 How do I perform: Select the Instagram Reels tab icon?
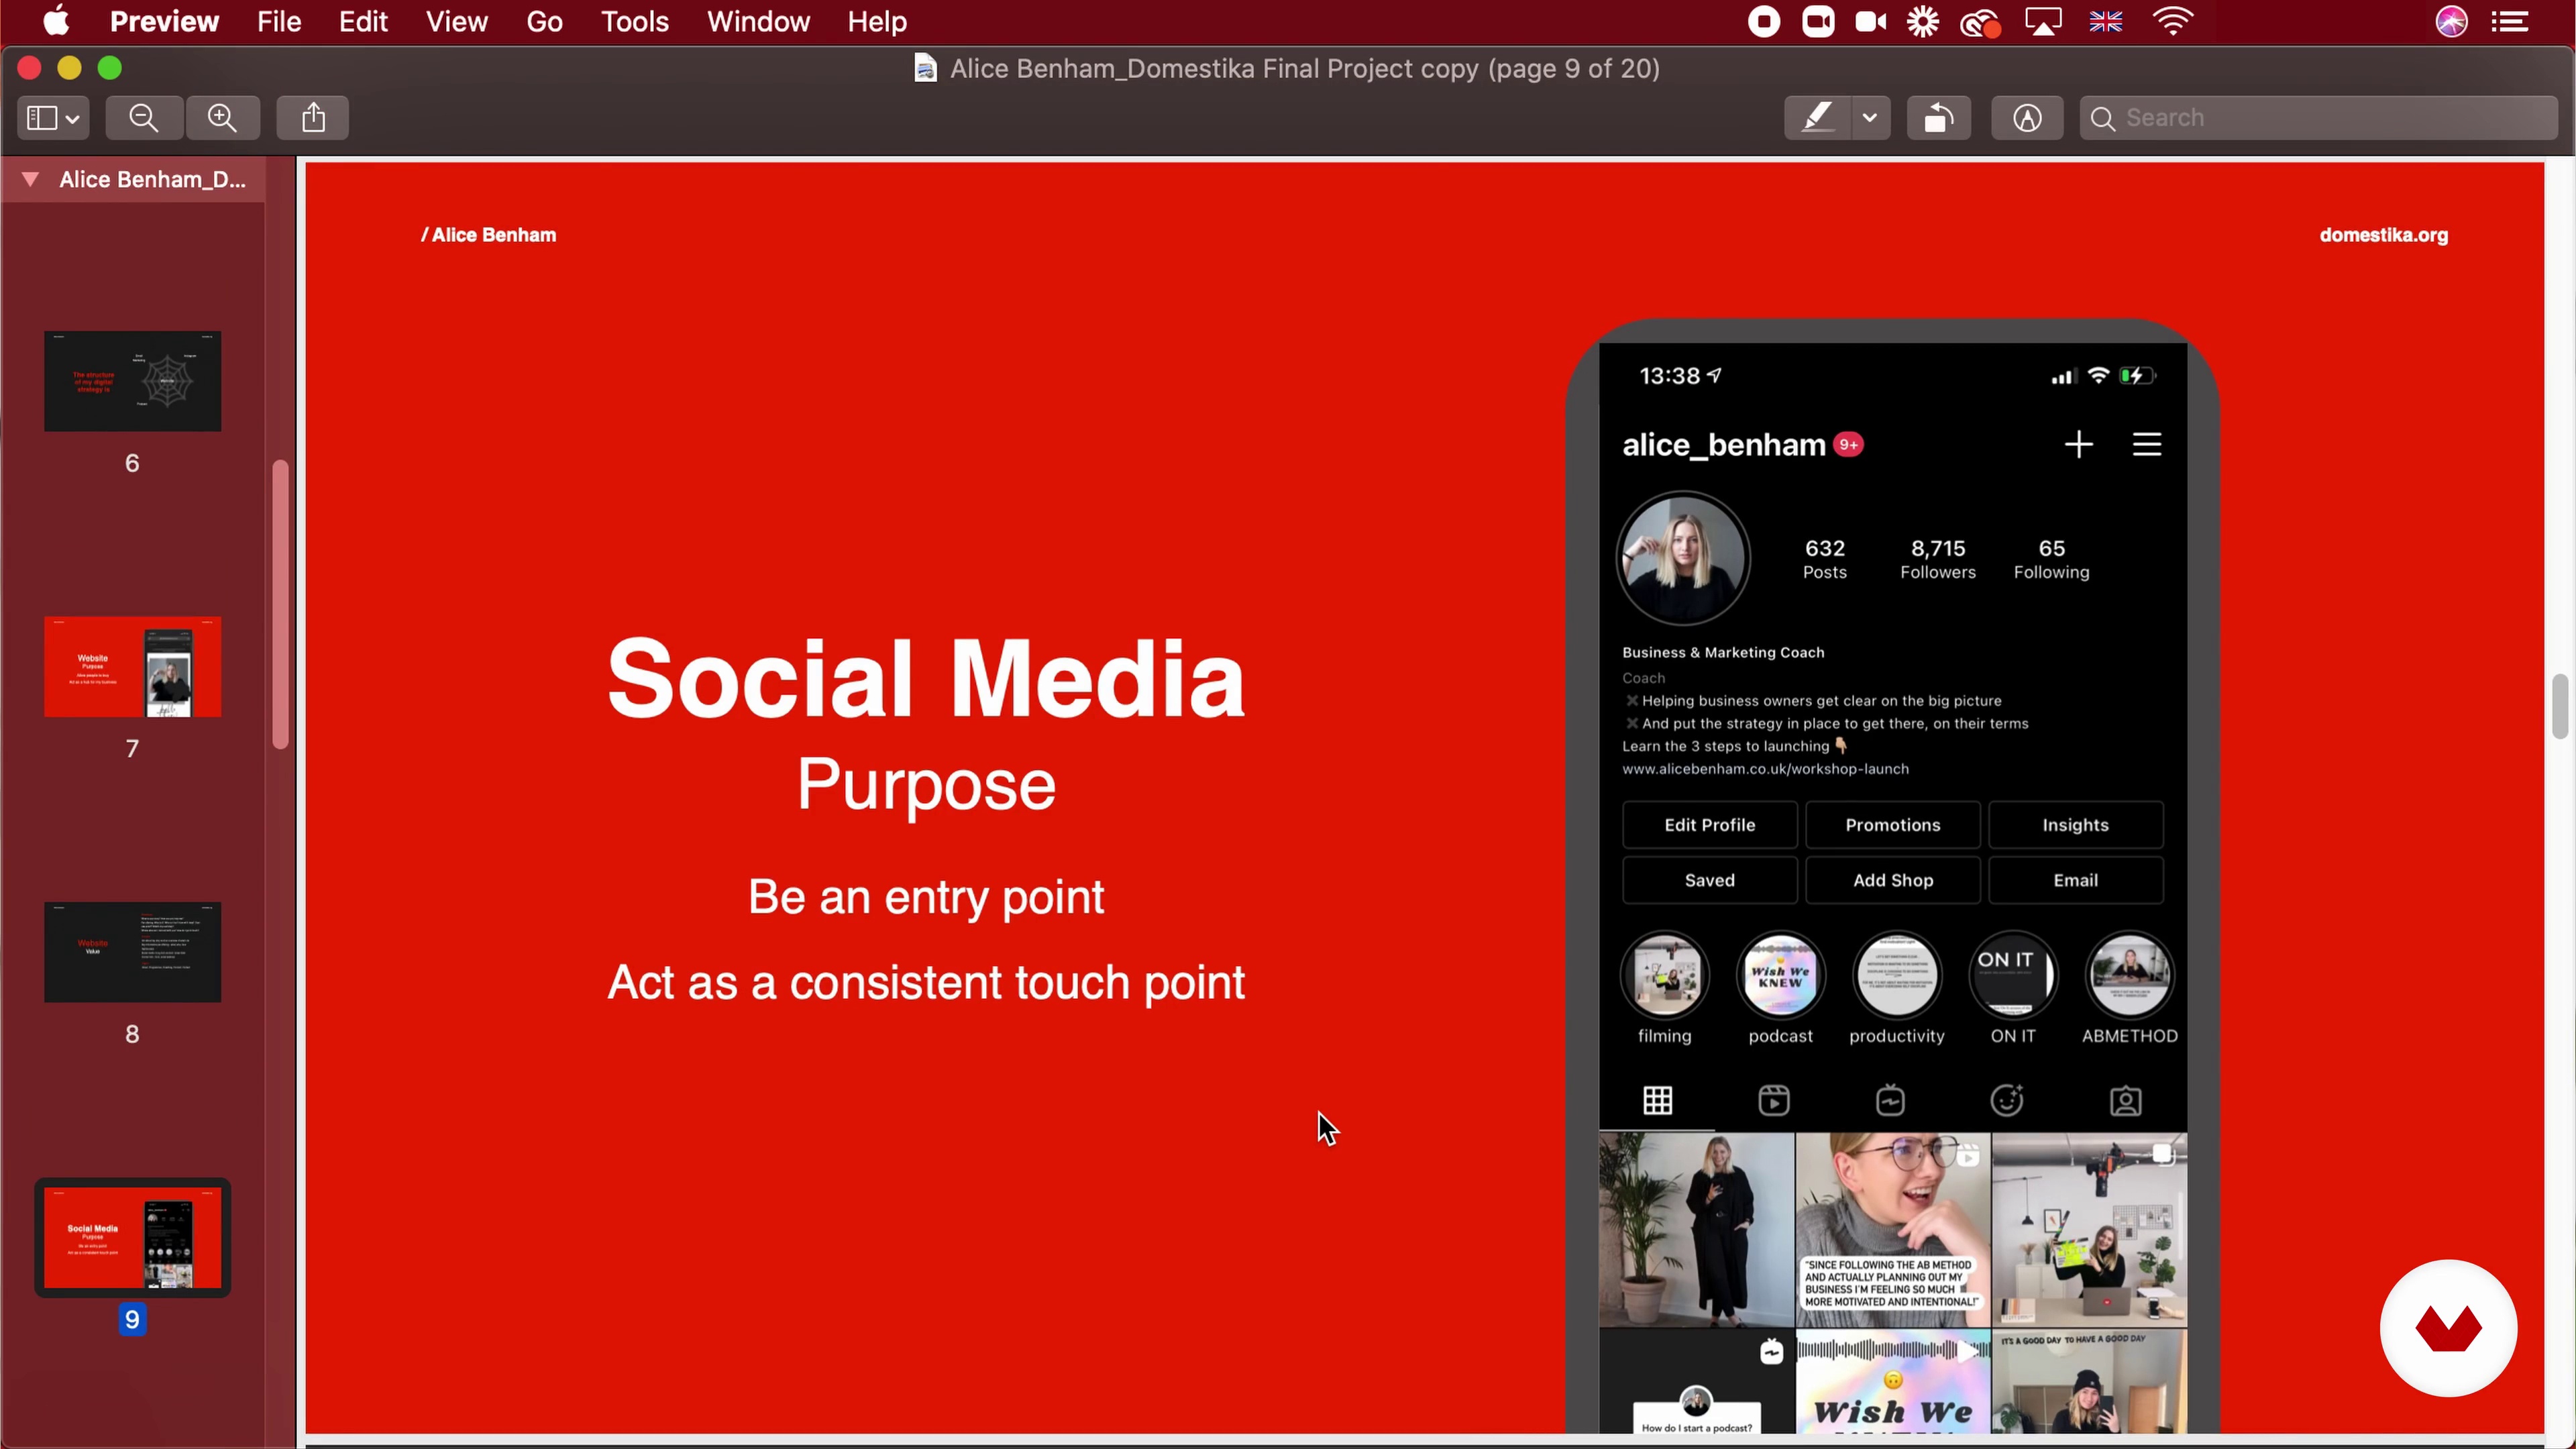click(x=1773, y=1101)
